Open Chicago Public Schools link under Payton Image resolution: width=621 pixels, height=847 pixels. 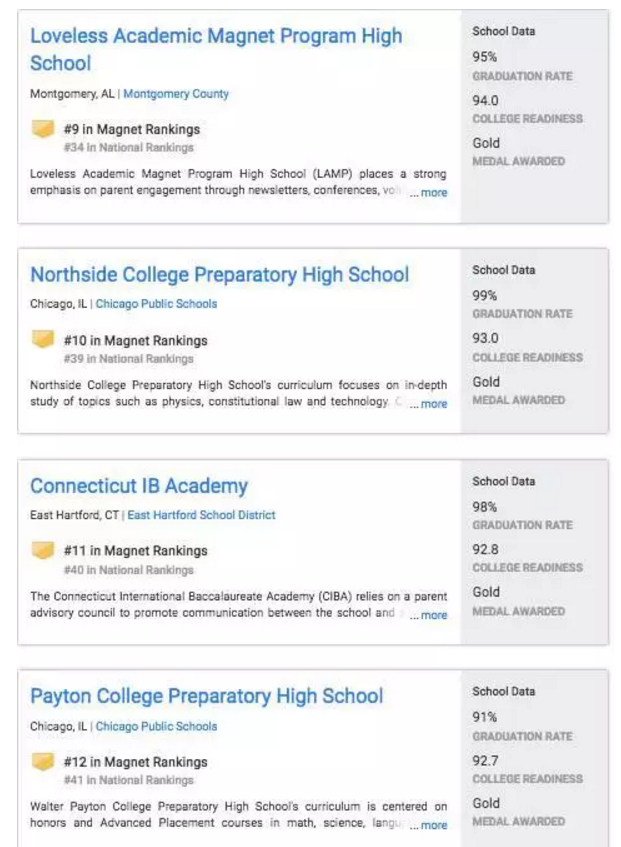tap(156, 726)
